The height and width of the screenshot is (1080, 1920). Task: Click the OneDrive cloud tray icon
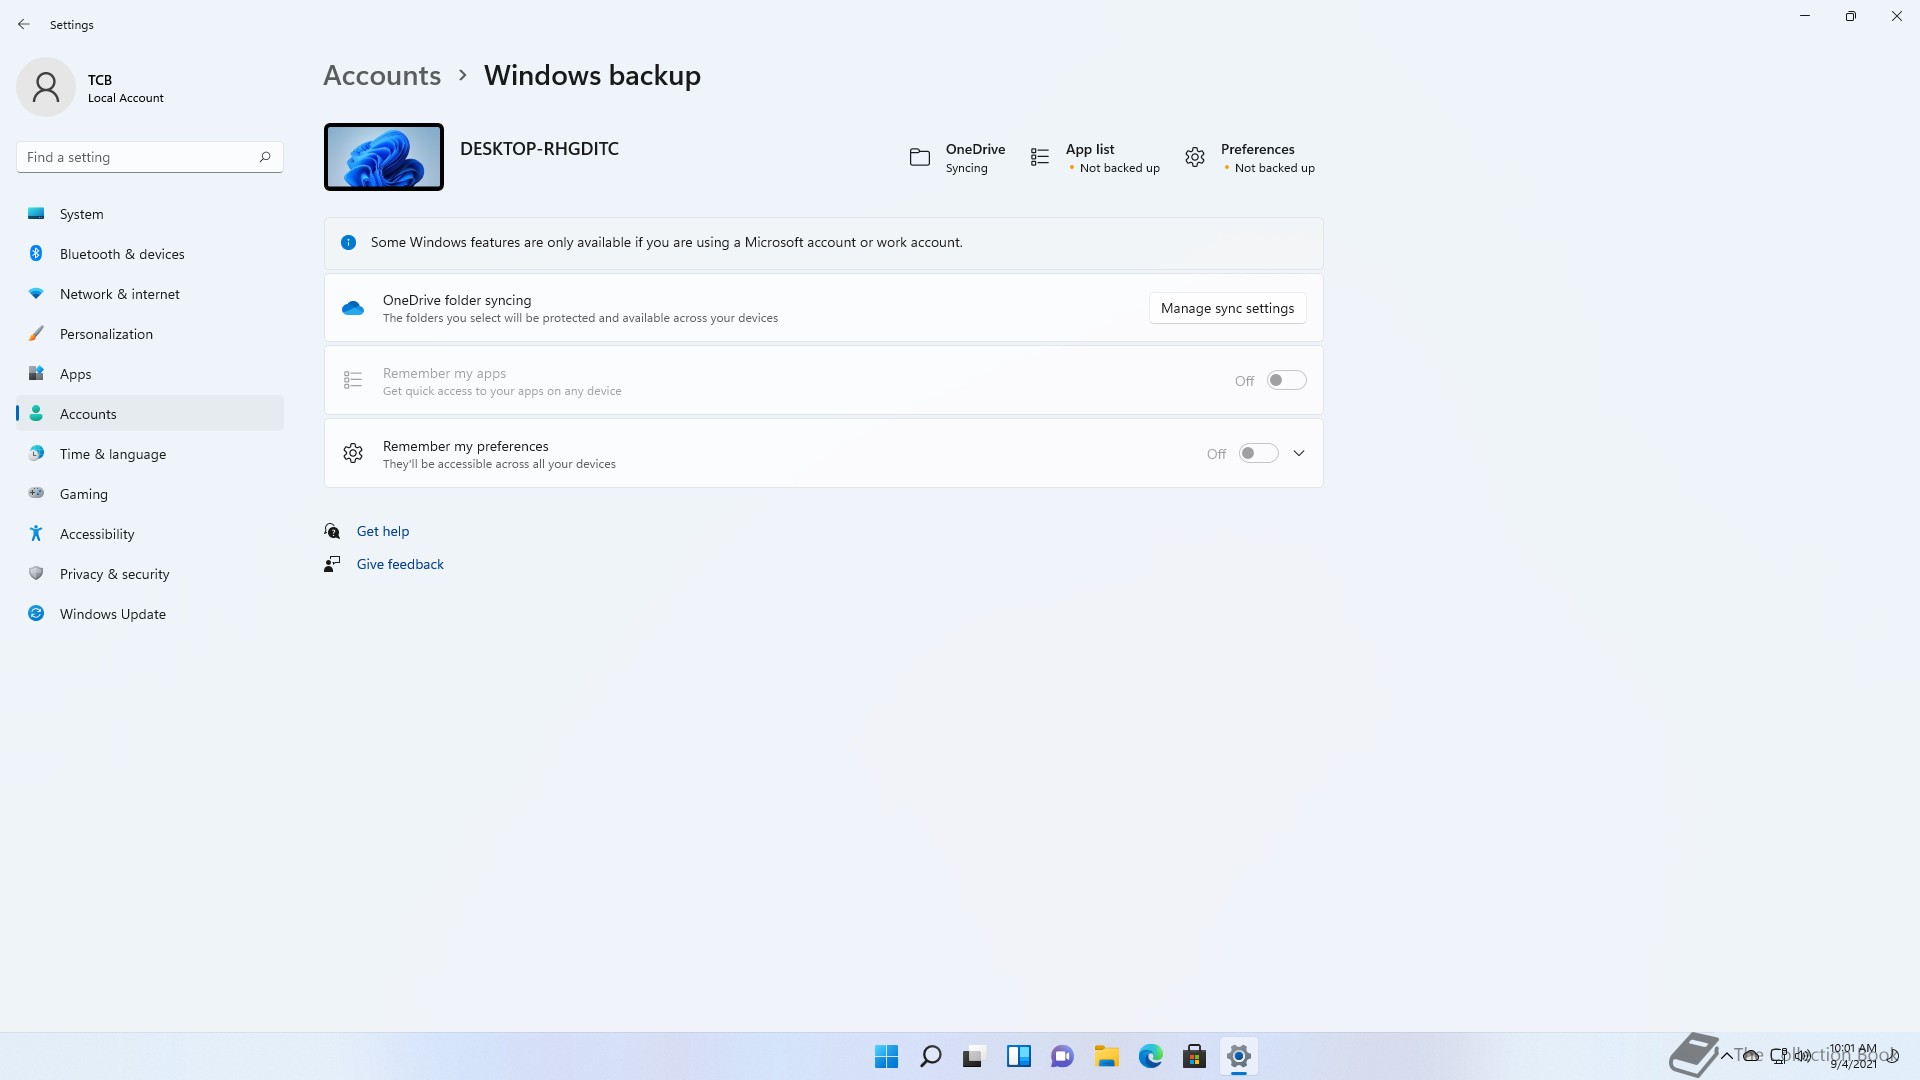[1751, 1055]
